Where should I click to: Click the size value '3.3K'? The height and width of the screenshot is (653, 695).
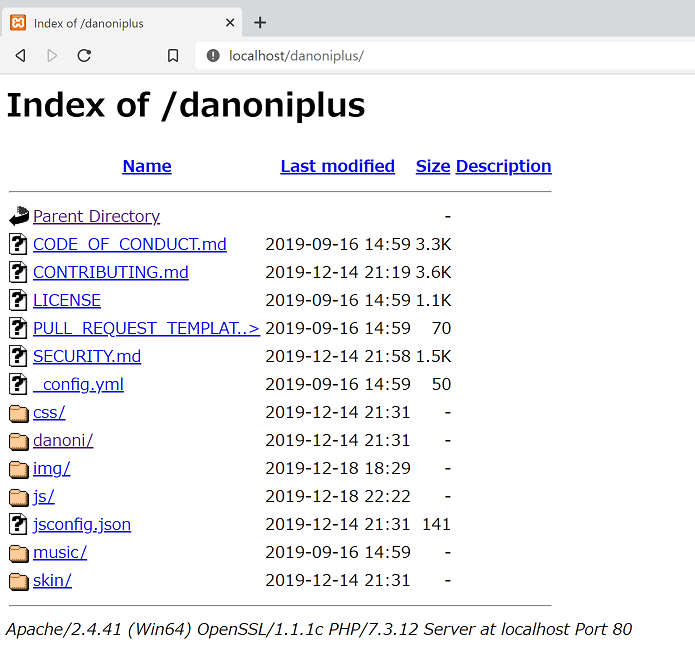click(x=433, y=244)
